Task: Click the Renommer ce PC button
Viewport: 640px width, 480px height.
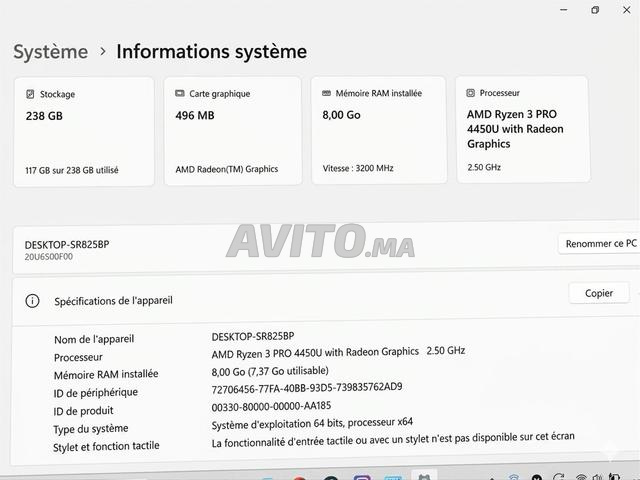Action: coord(599,244)
